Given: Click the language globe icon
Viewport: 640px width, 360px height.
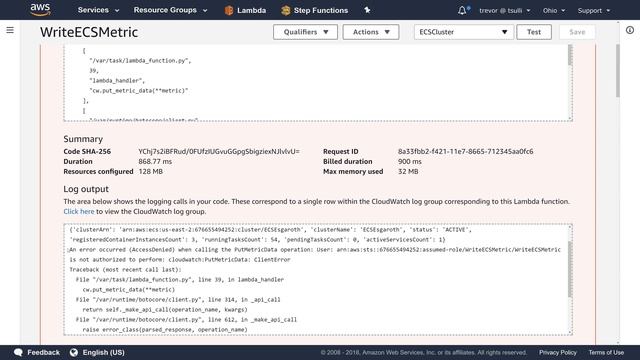Looking at the screenshot, I should pos(73,352).
